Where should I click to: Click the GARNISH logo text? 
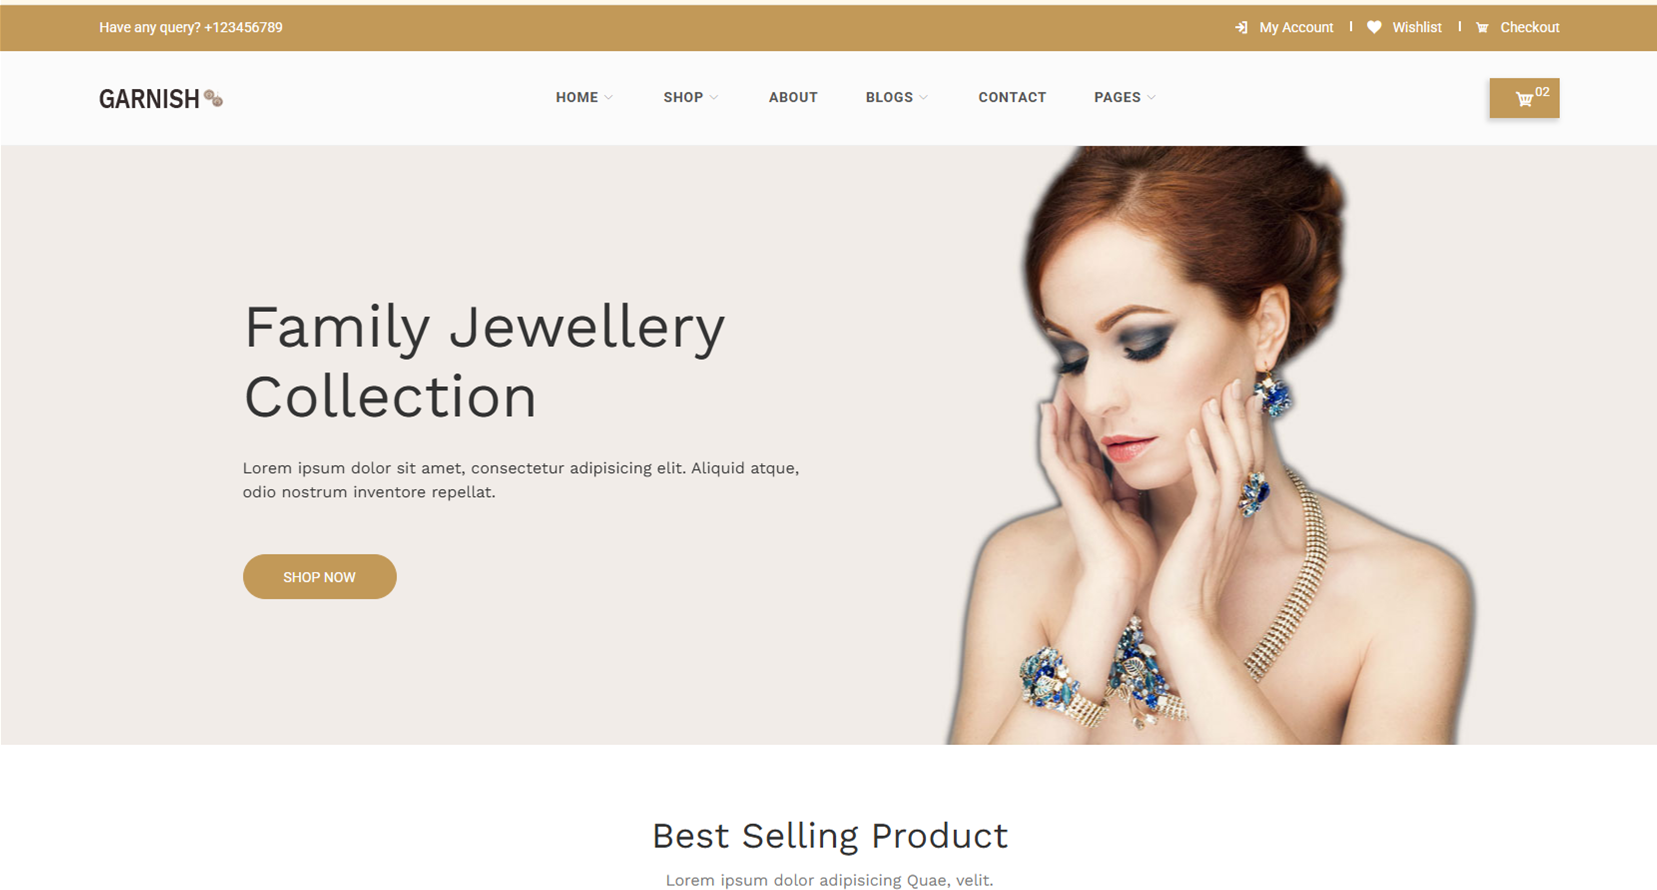pyautogui.click(x=149, y=99)
